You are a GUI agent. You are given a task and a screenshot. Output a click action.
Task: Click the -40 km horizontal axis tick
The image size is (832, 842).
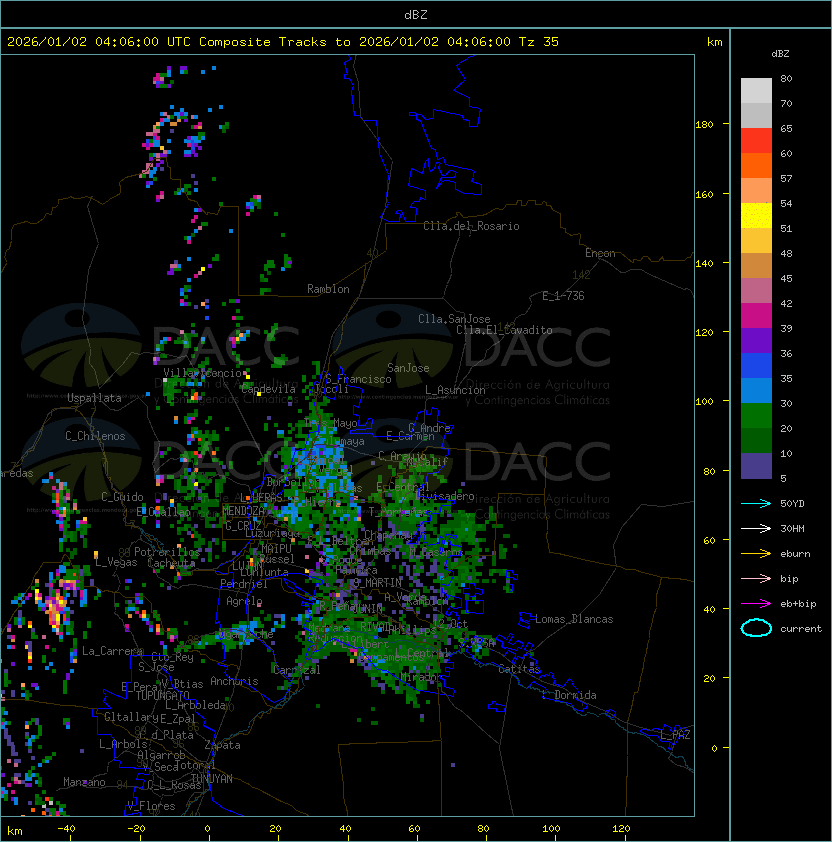point(66,829)
